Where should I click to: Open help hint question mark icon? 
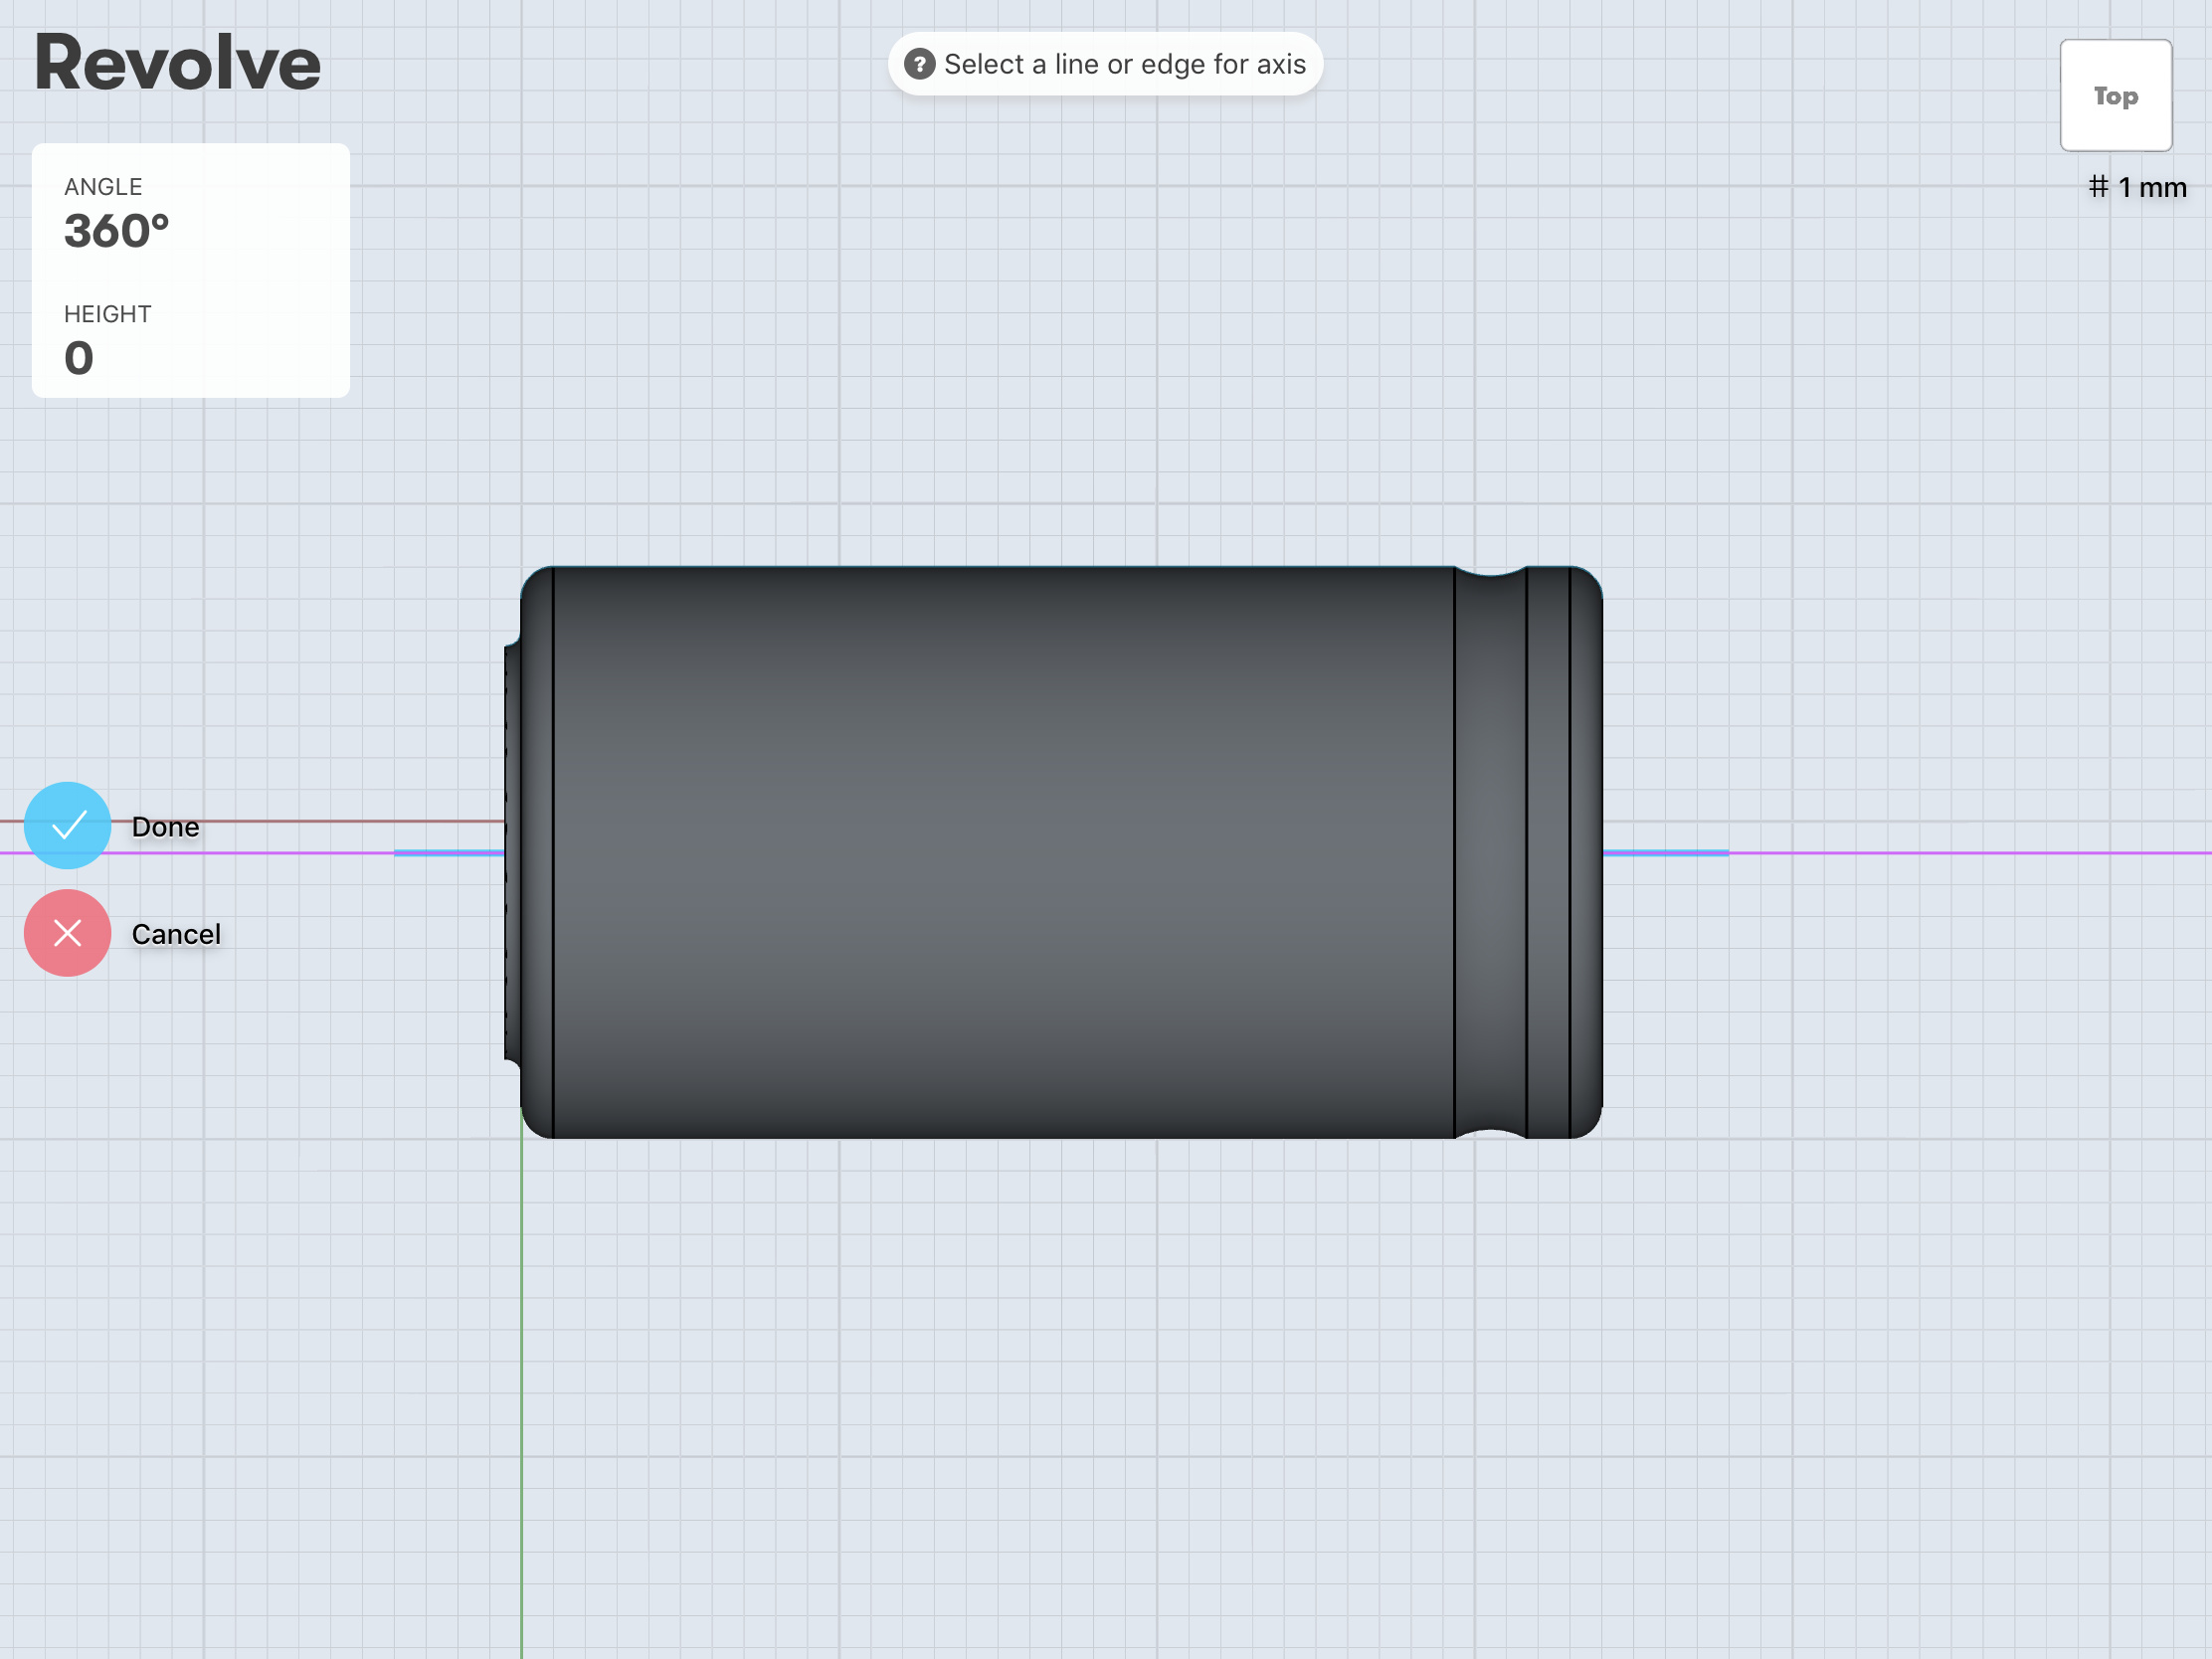point(919,64)
